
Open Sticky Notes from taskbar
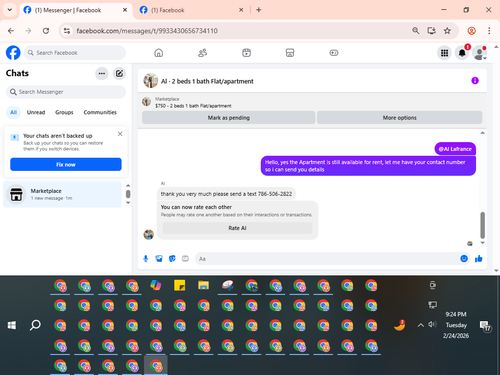click(x=180, y=286)
